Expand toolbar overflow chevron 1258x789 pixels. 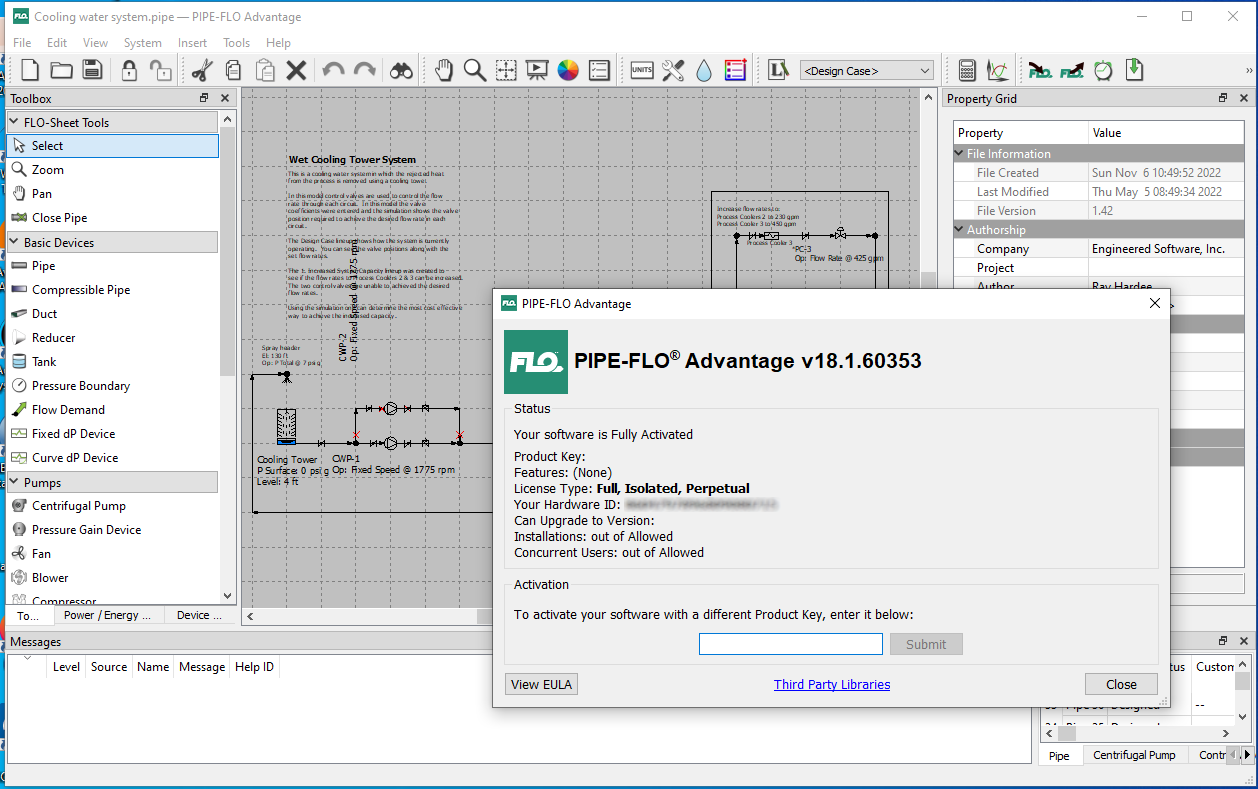coord(1248,71)
